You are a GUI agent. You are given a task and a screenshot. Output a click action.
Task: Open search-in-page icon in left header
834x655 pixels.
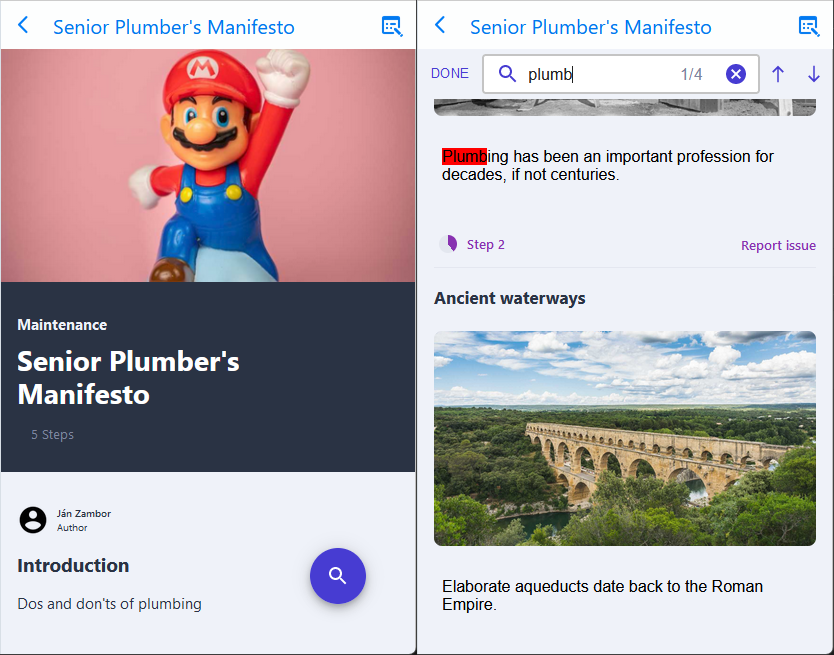click(392, 27)
